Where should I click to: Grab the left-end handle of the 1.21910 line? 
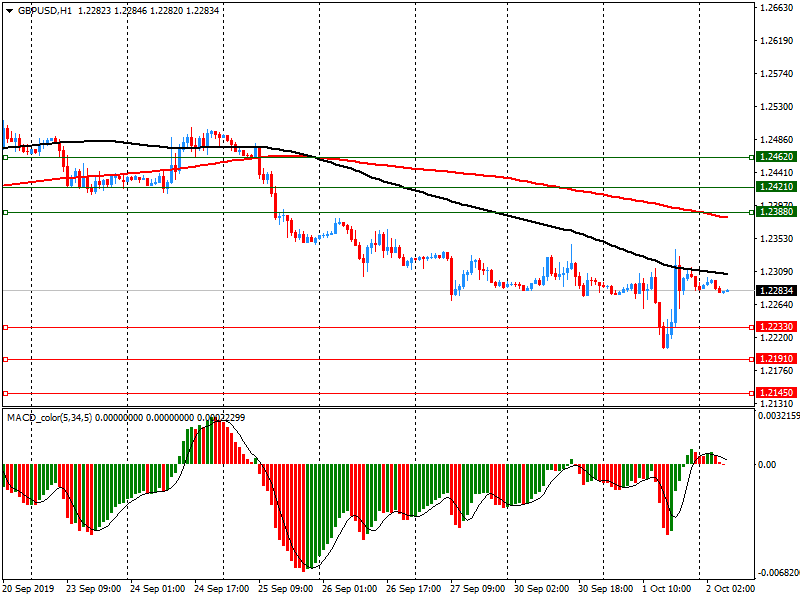[6, 360]
